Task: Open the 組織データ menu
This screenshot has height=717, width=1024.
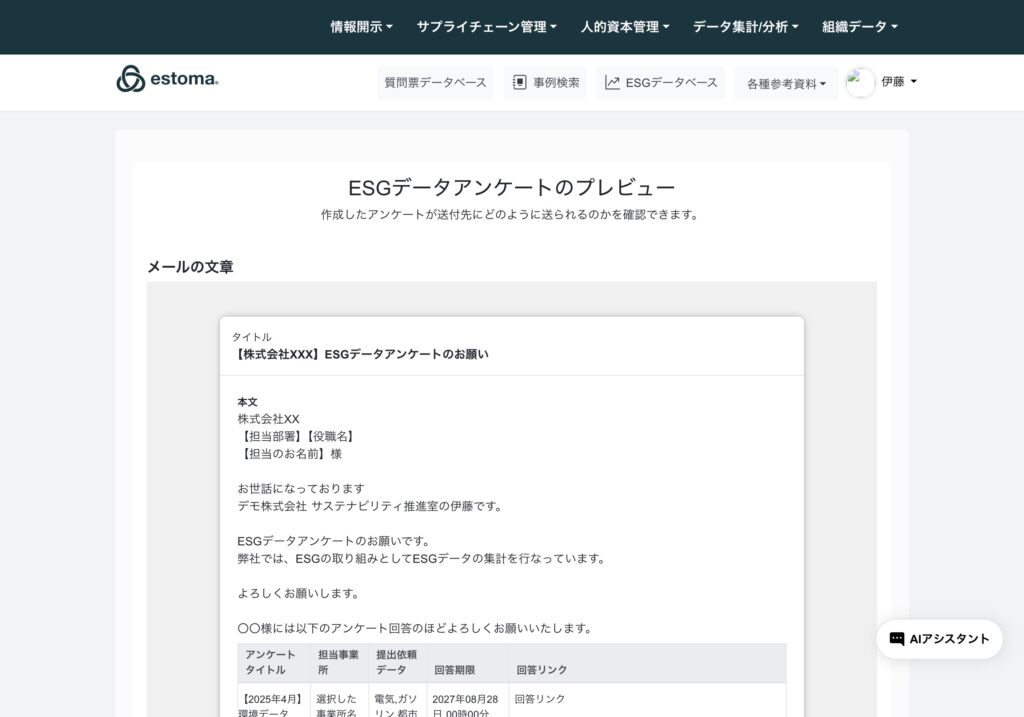Action: click(859, 27)
